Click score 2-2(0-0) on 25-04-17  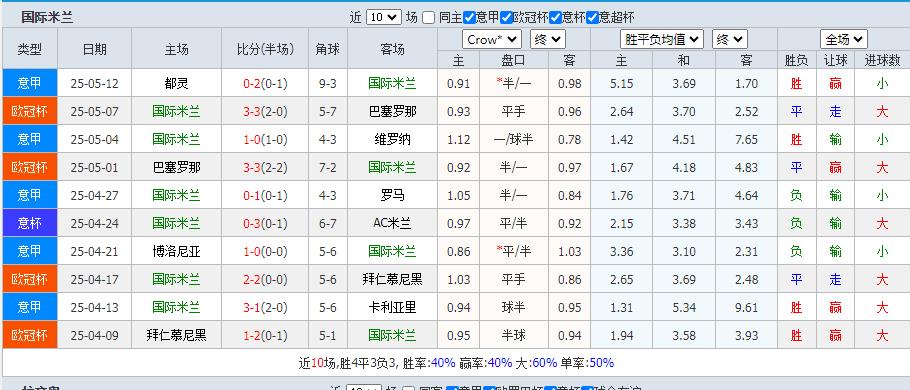(x=265, y=279)
